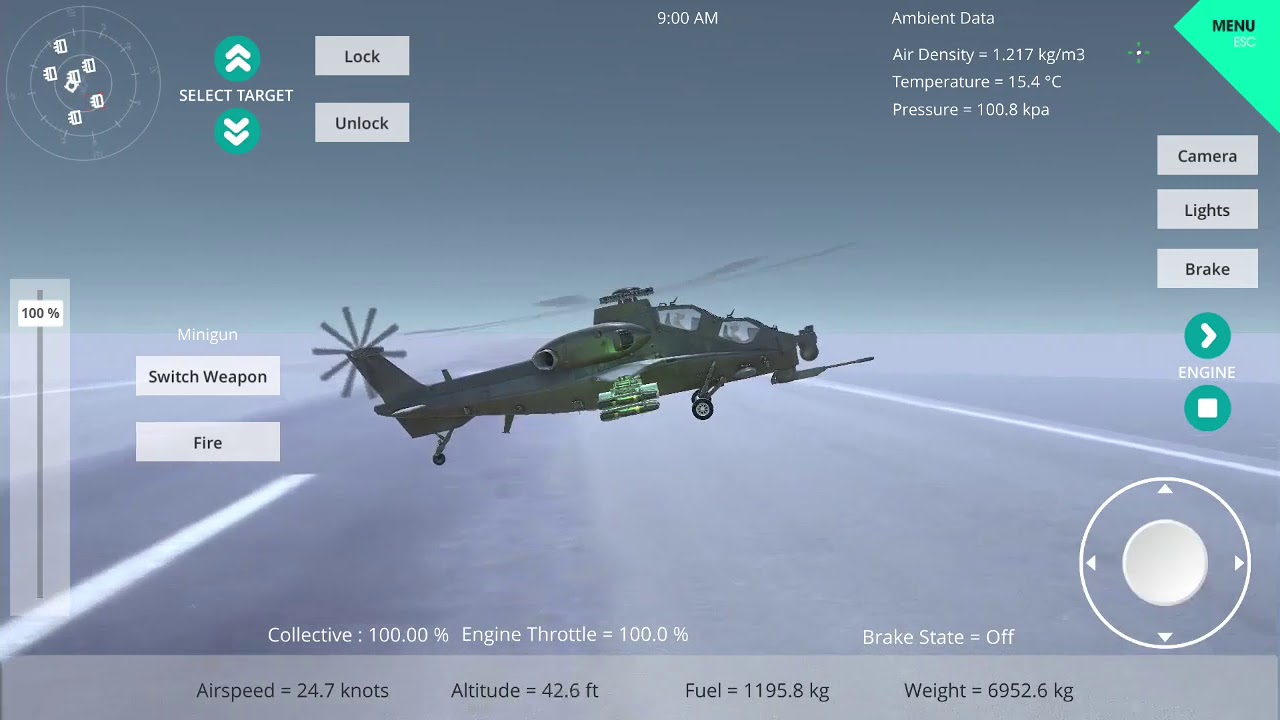Click the Temperature = 15.4 °C readout

[977, 82]
